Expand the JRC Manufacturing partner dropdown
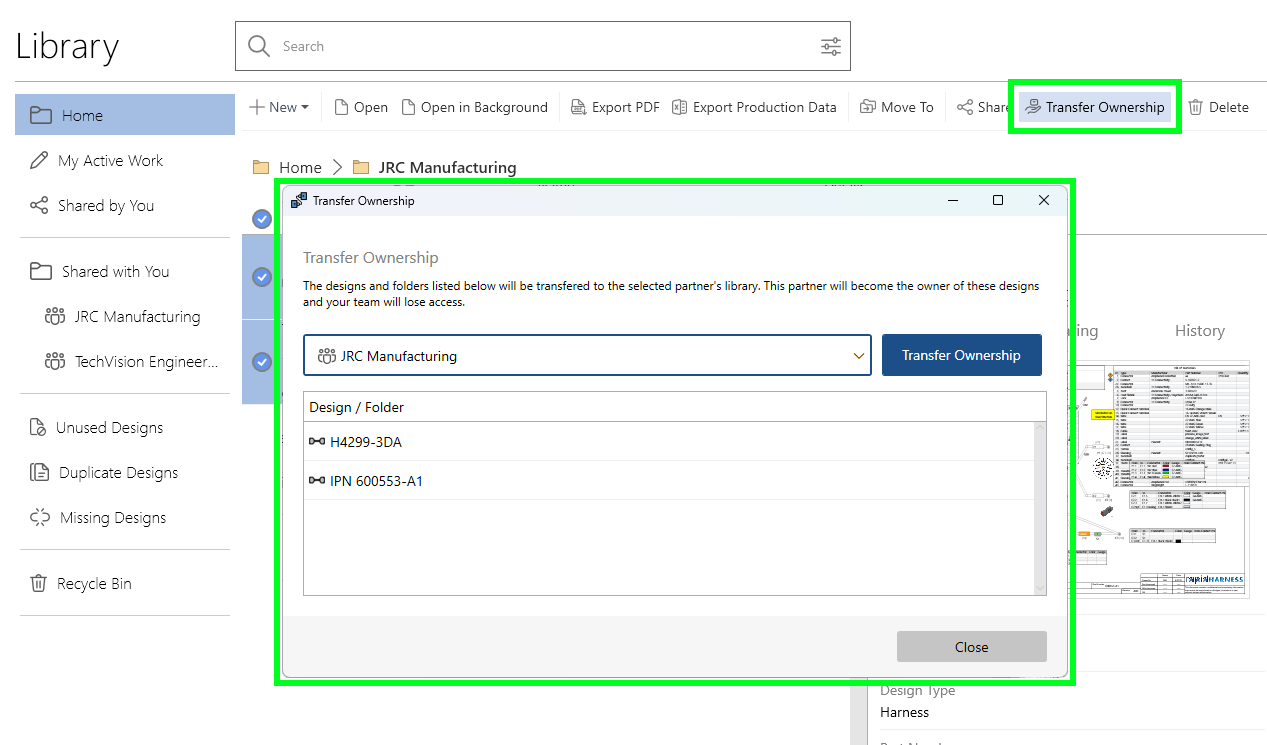Viewport: 1267px width, 745px height. coord(587,355)
